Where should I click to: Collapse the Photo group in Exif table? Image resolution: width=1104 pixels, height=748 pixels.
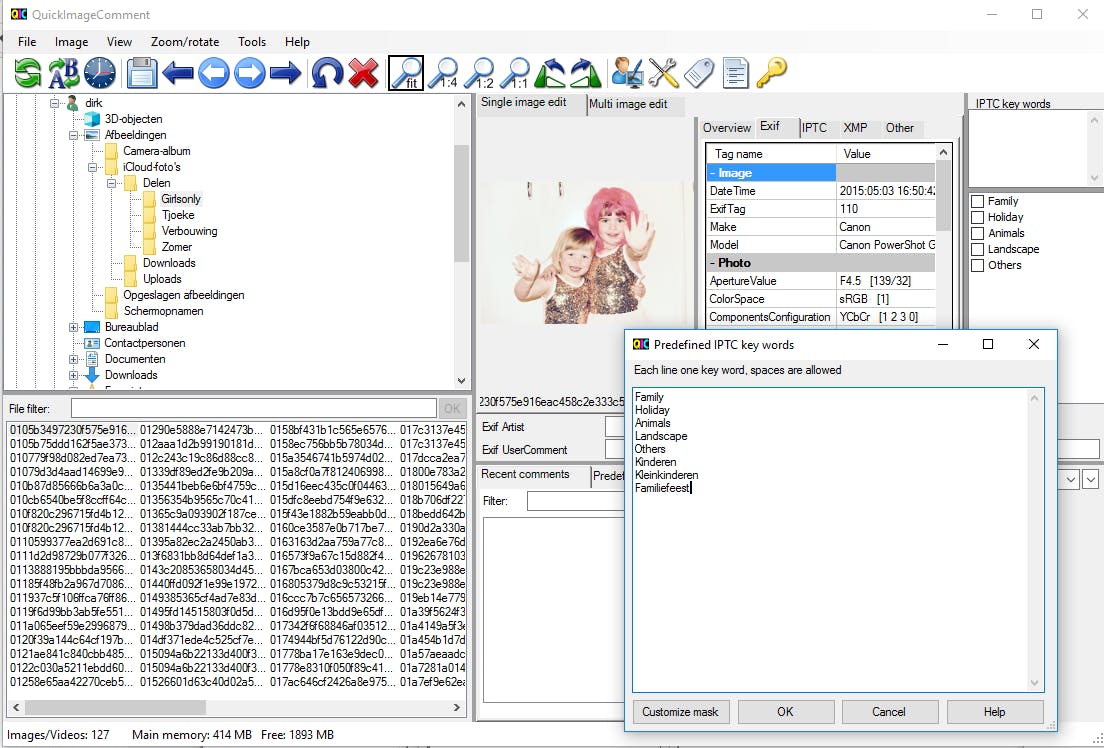click(x=713, y=263)
